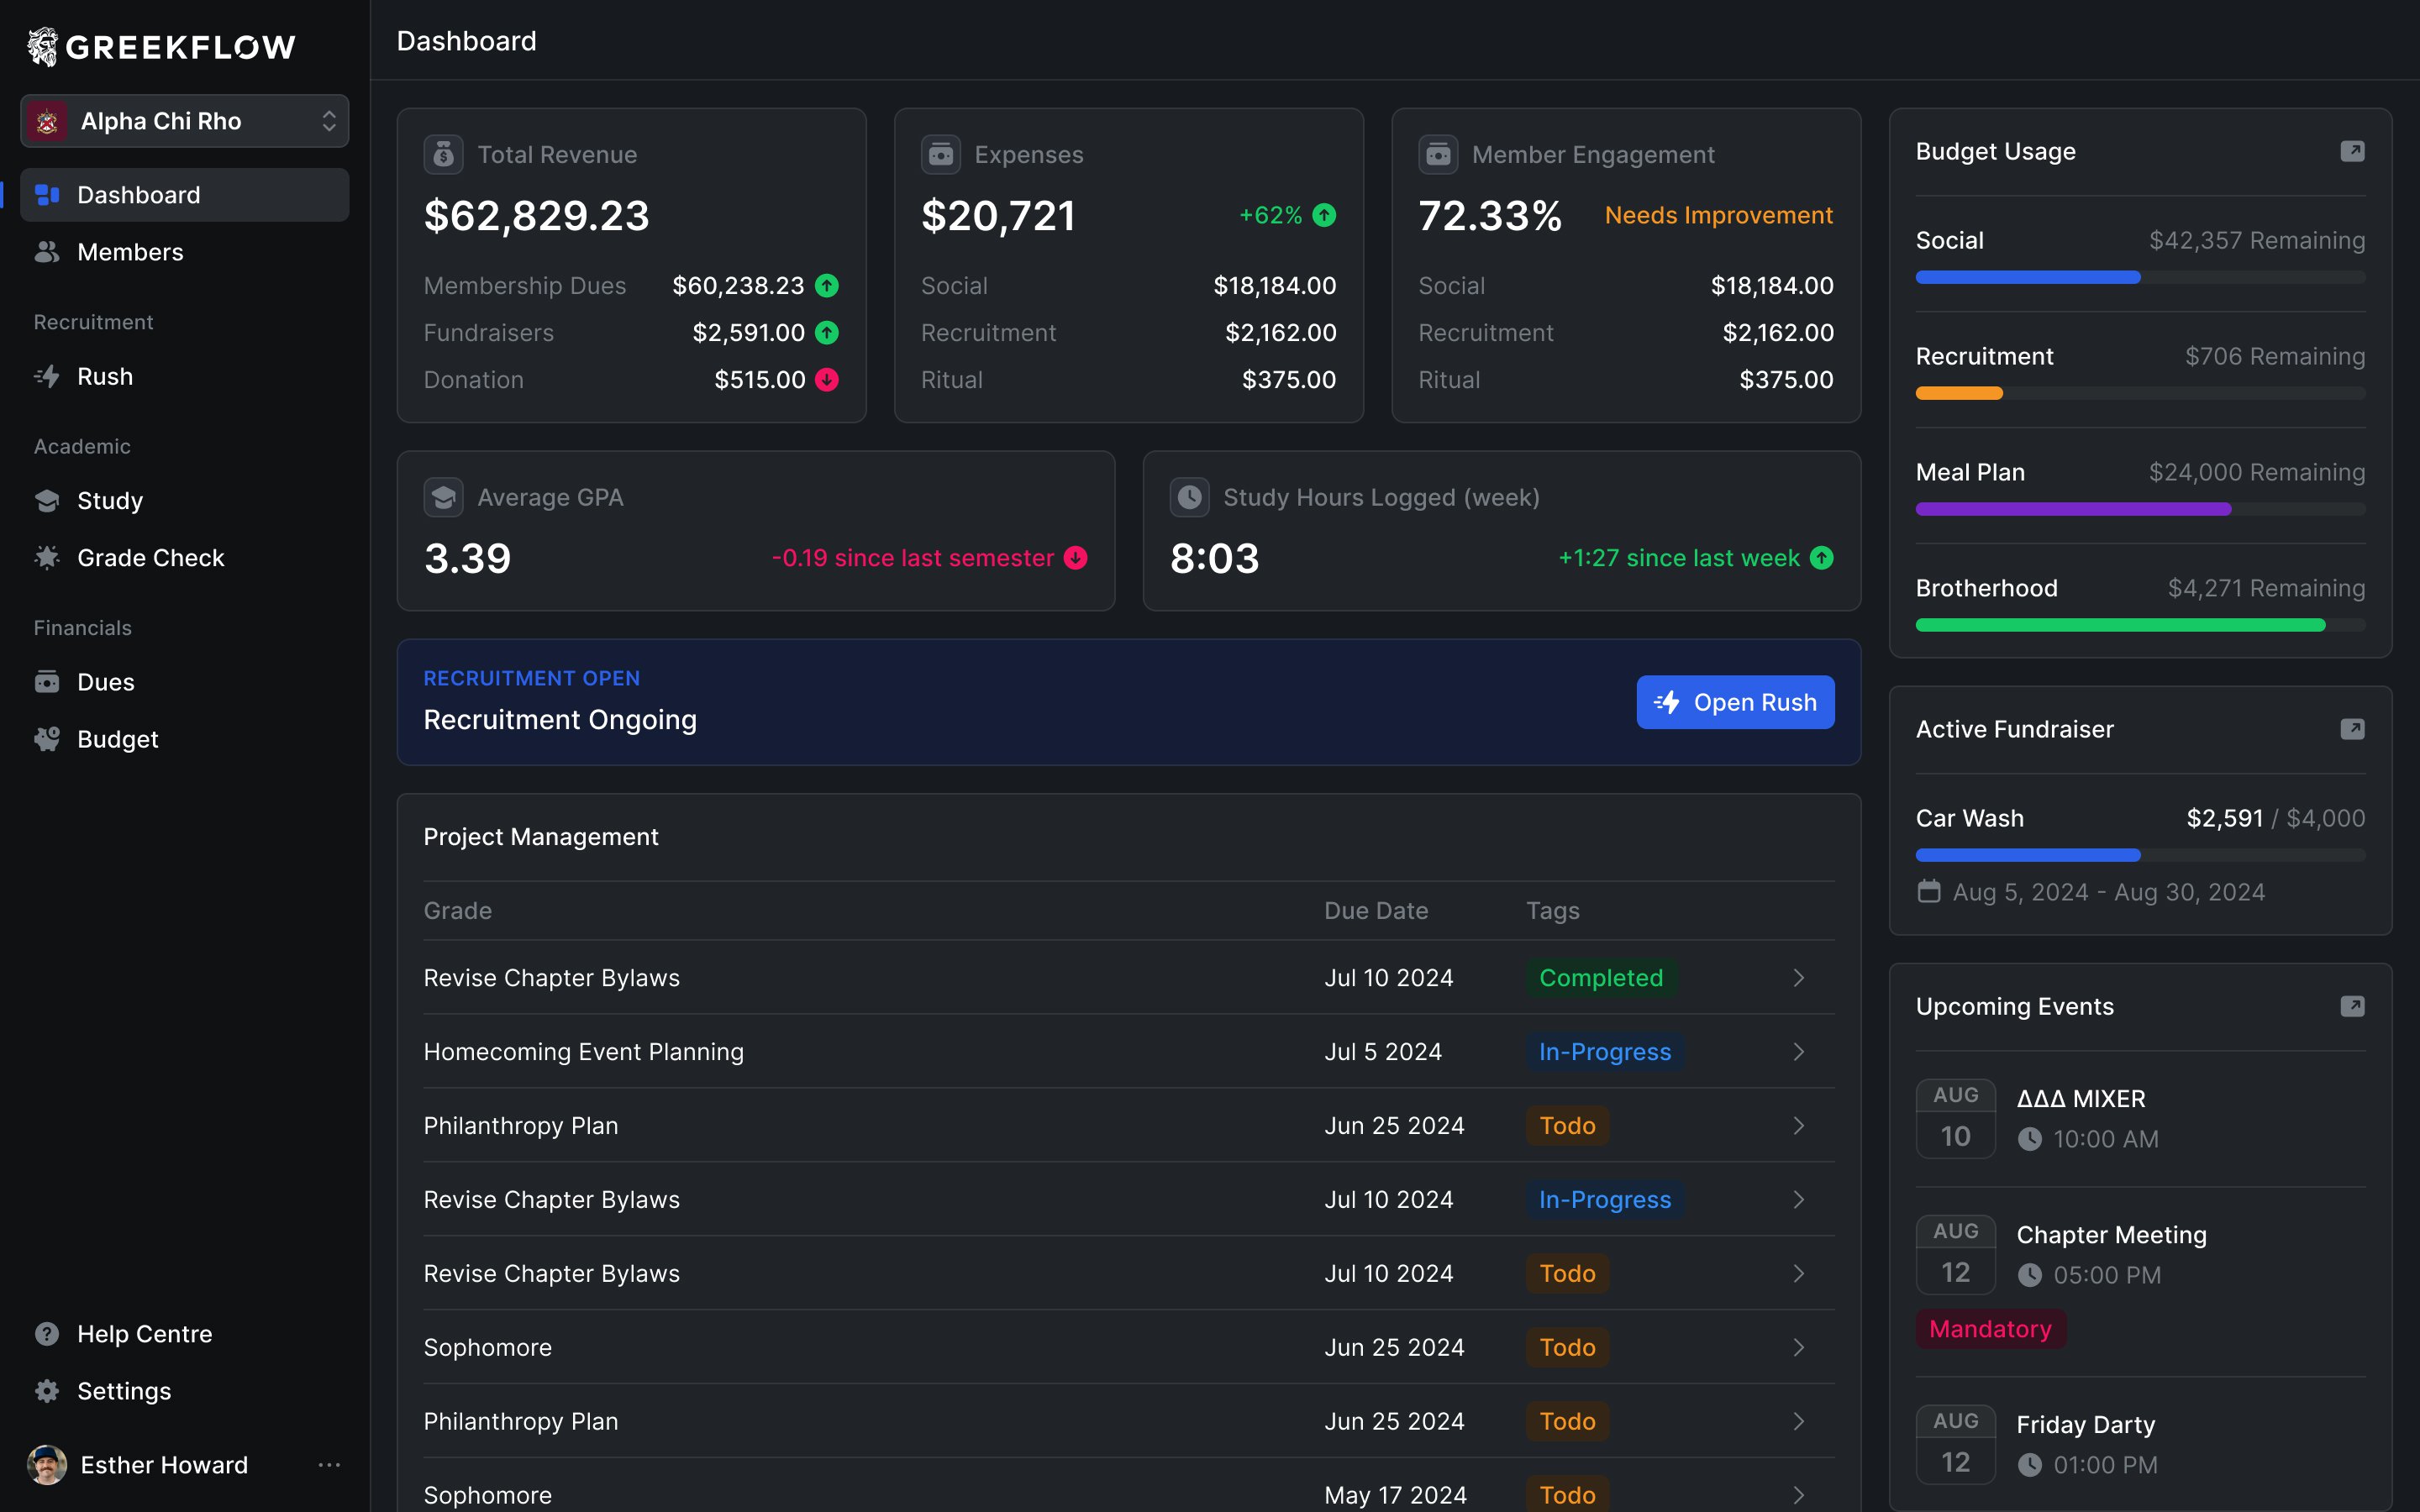Click the Car Wash fundraiser progress bar

2140,855
